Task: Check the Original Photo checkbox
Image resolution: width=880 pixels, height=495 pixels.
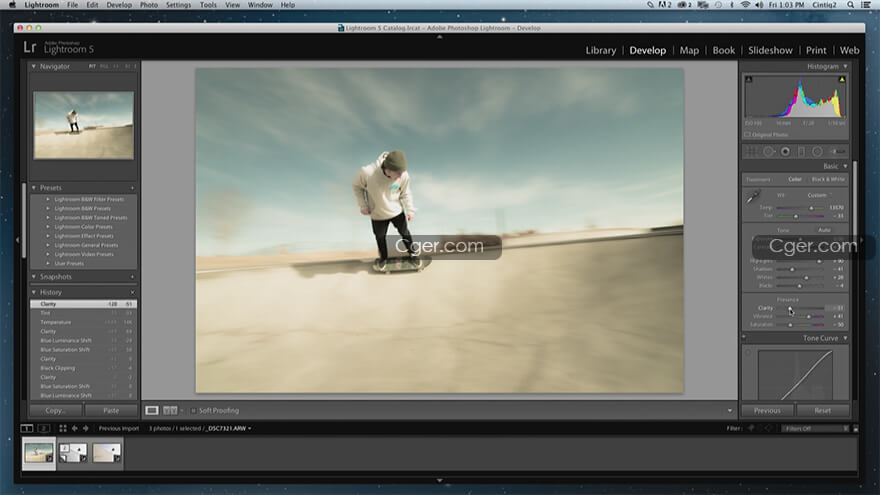Action: click(x=748, y=135)
